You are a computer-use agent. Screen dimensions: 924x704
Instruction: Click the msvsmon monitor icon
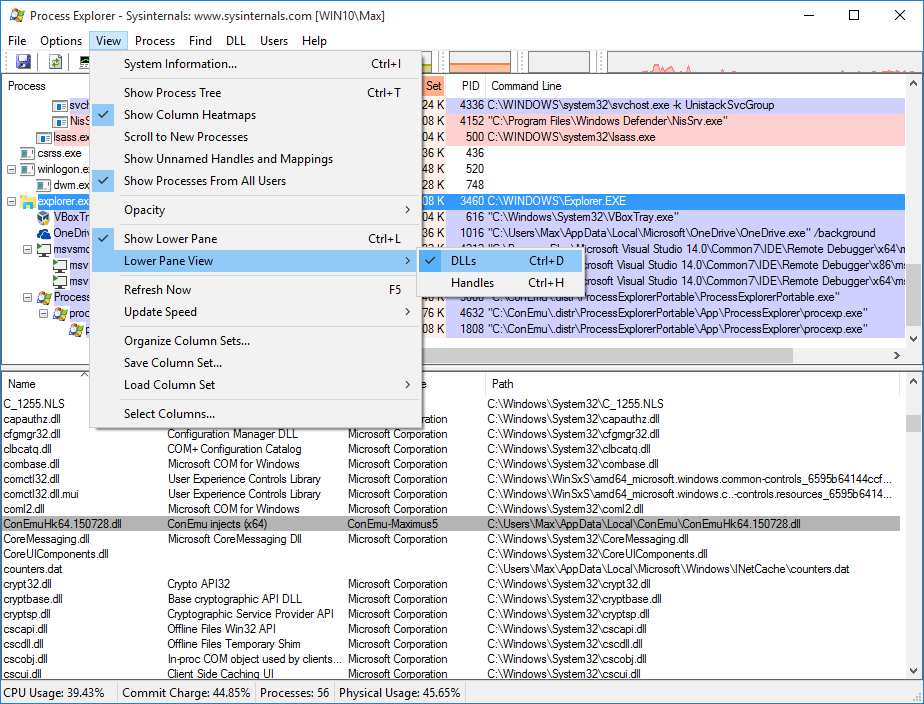[x=44, y=249]
